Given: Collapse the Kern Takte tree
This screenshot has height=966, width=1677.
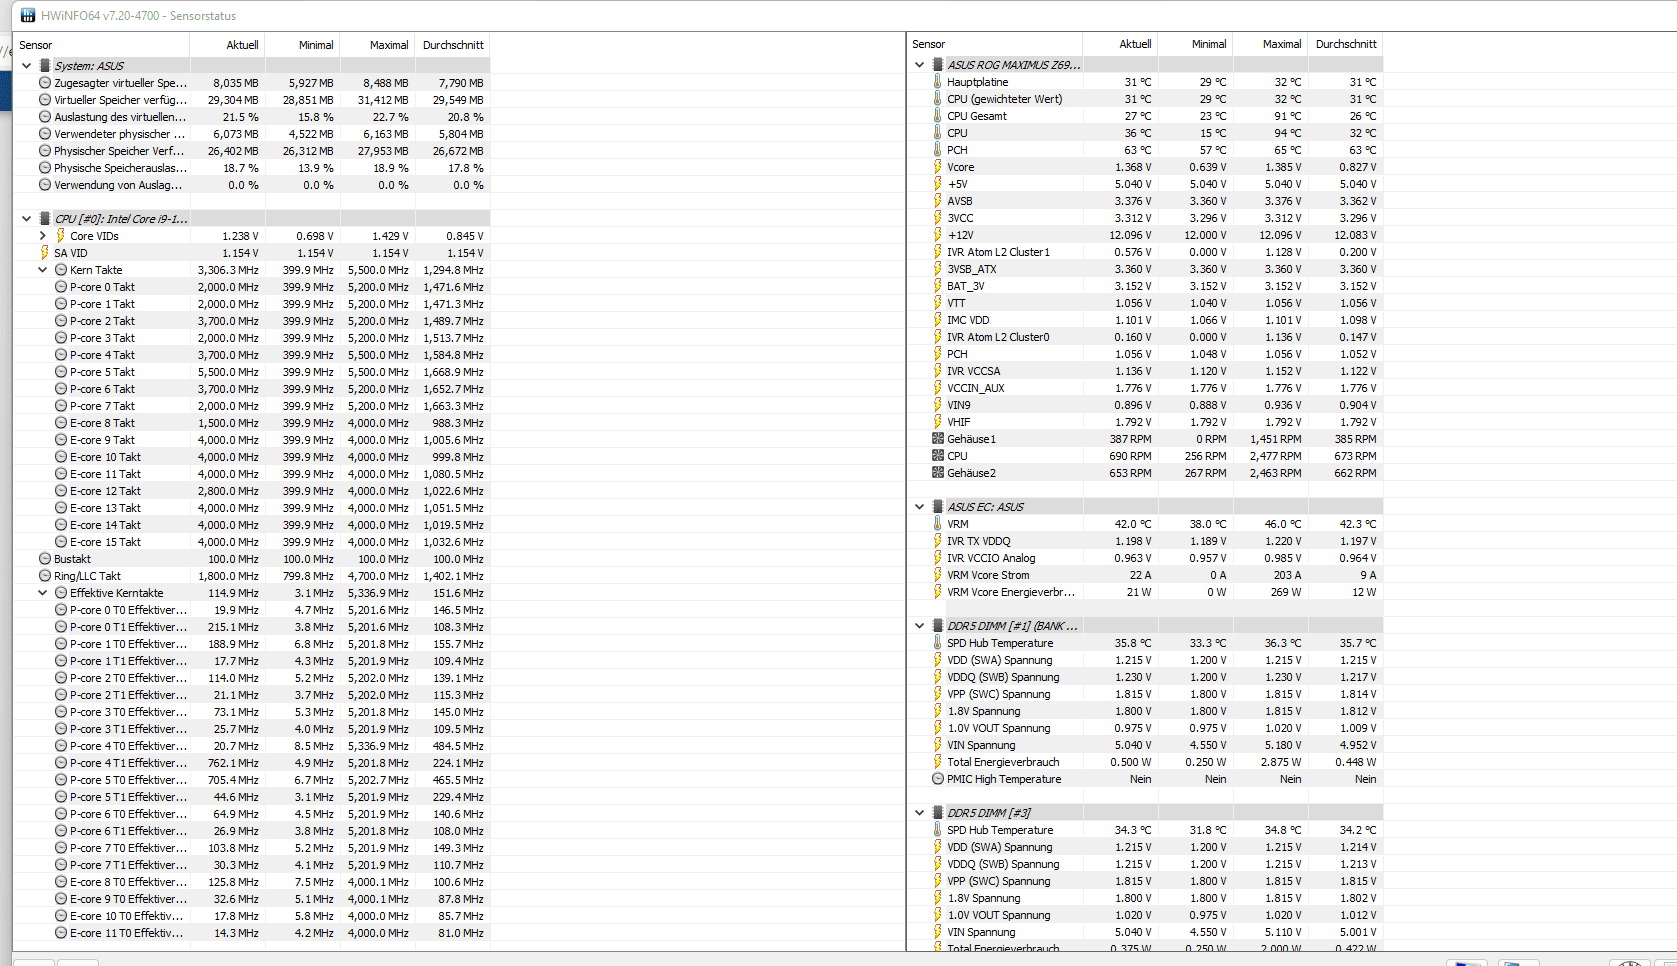Looking at the screenshot, I should [43, 270].
